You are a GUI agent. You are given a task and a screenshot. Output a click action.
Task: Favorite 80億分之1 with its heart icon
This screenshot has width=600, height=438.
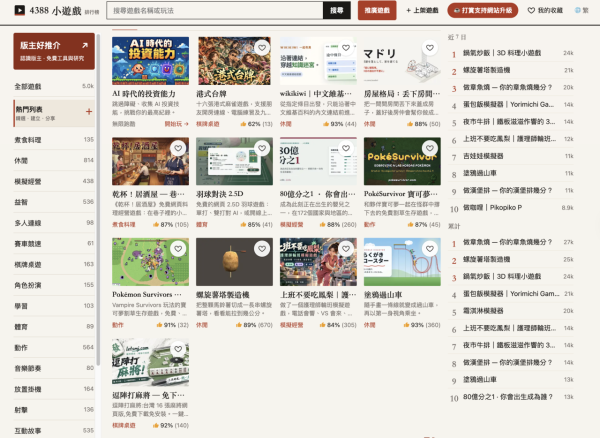[x=346, y=148]
